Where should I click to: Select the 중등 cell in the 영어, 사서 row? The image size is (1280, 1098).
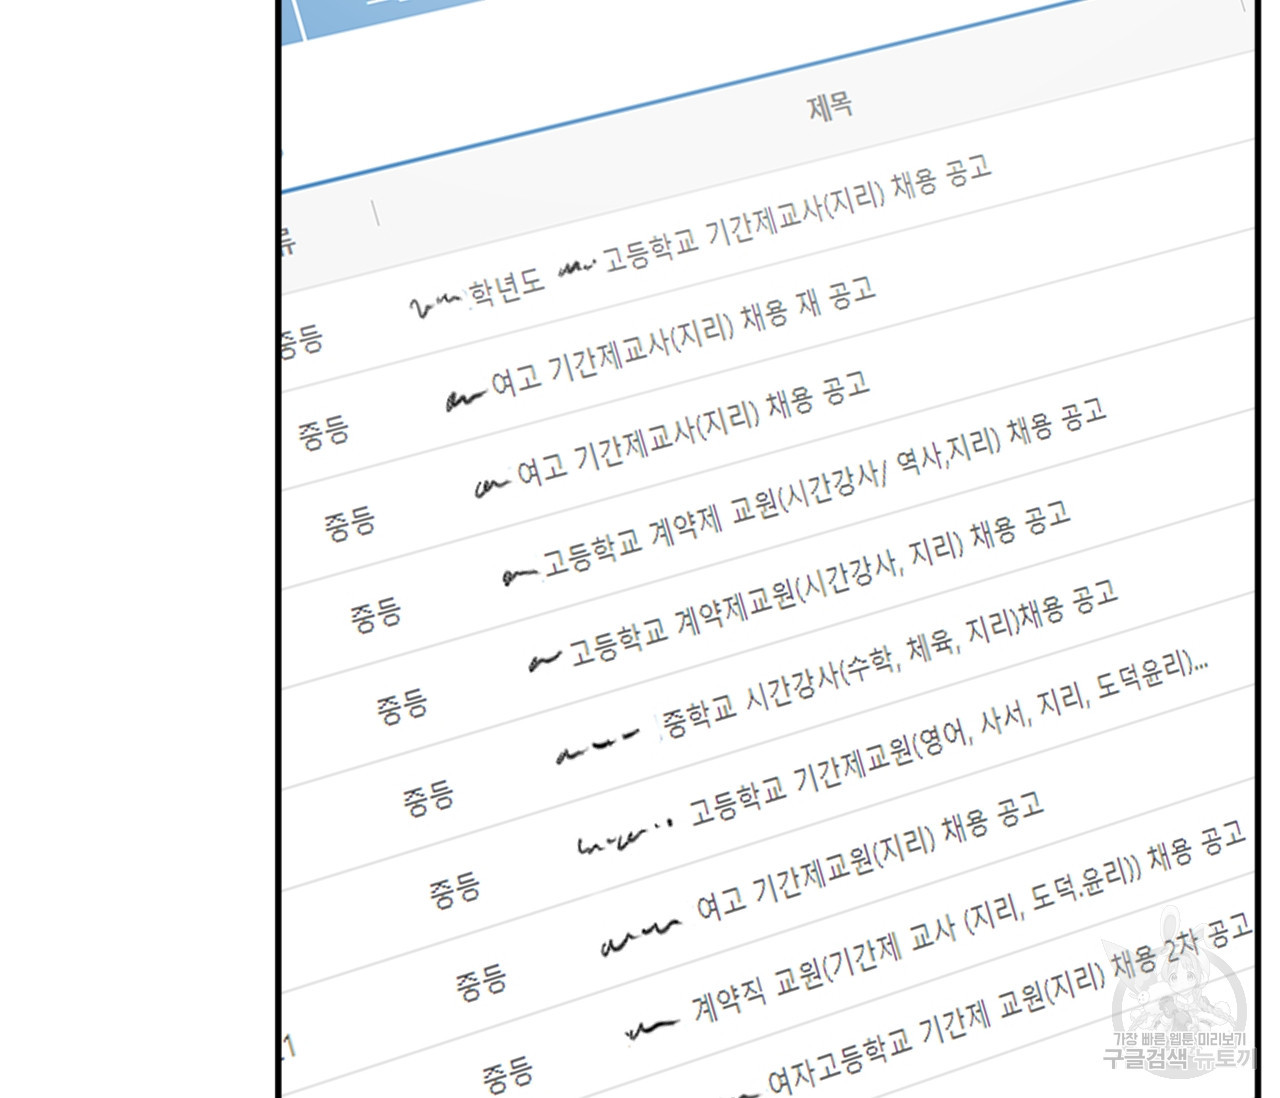coord(454,889)
